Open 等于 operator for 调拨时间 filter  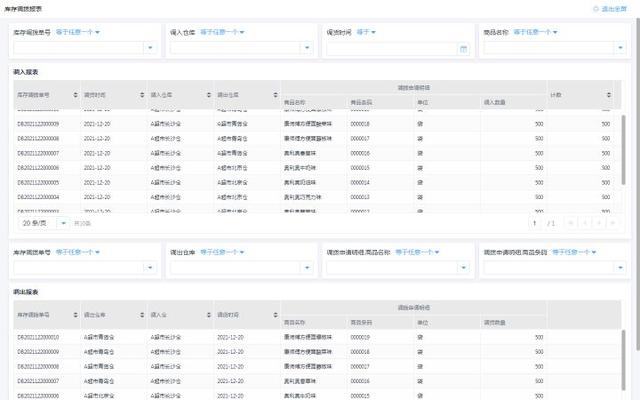366,32
